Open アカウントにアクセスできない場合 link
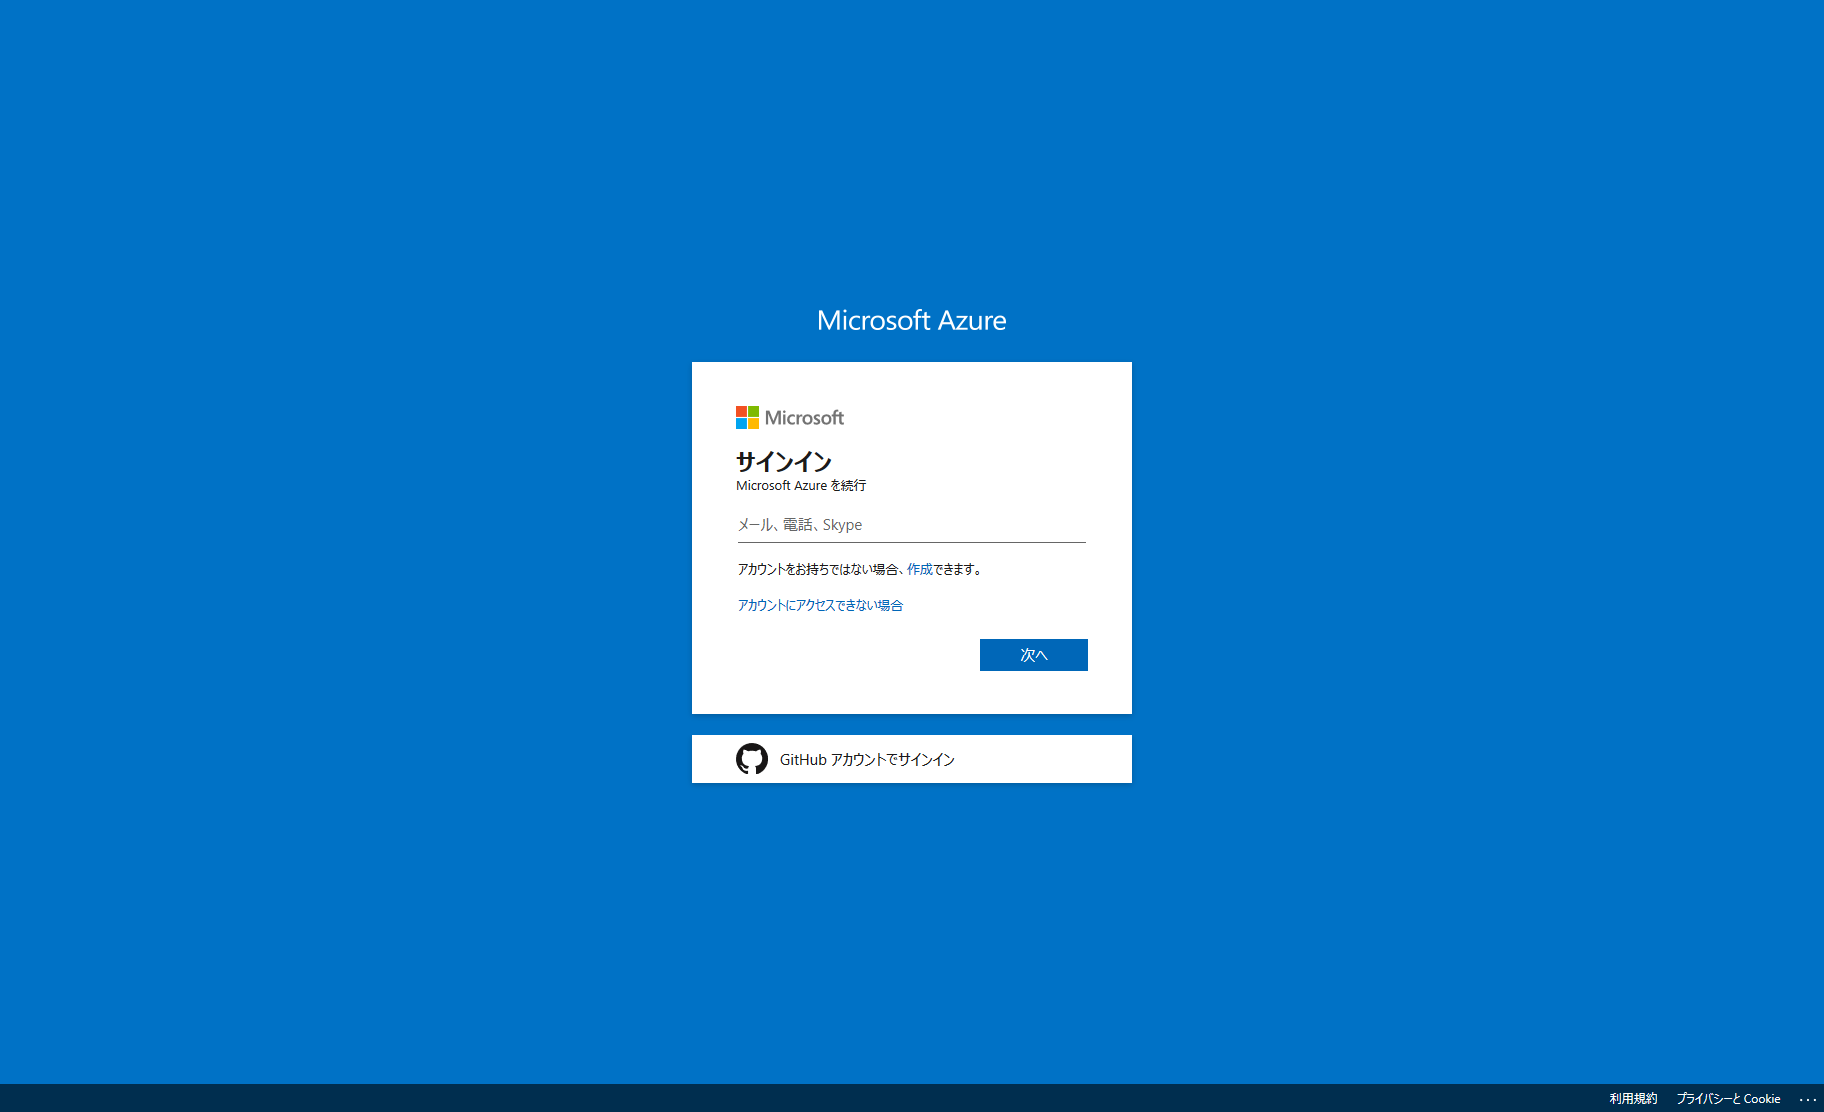The height and width of the screenshot is (1112, 1824). pyautogui.click(x=820, y=605)
